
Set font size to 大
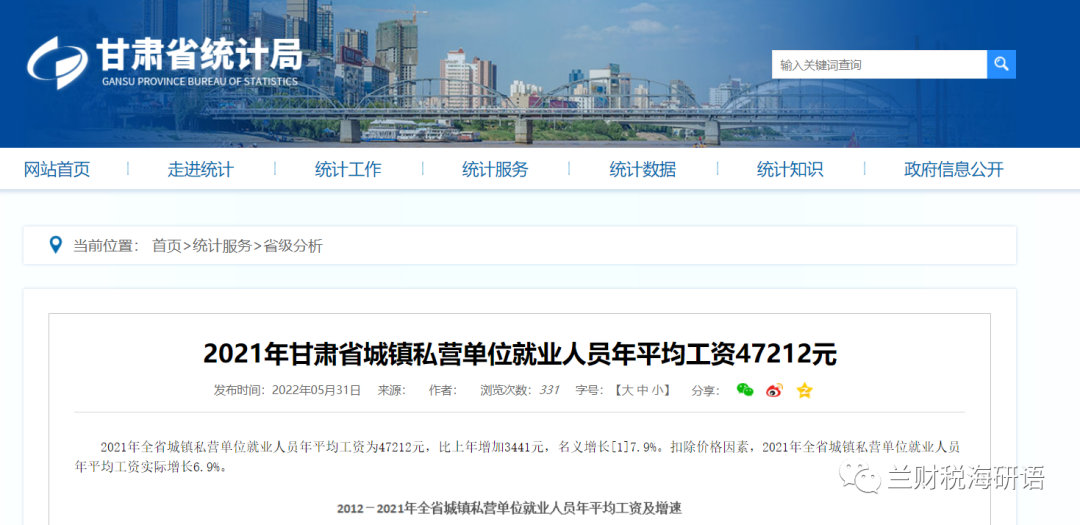(x=627, y=390)
